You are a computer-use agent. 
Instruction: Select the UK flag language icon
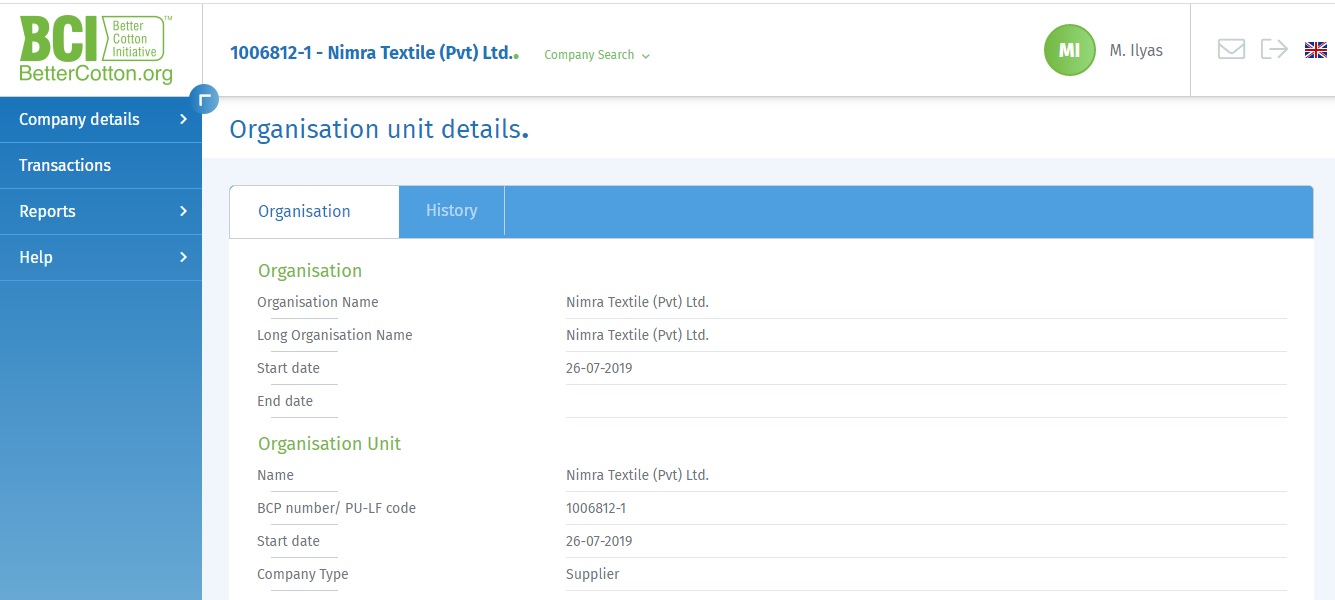coord(1316,50)
